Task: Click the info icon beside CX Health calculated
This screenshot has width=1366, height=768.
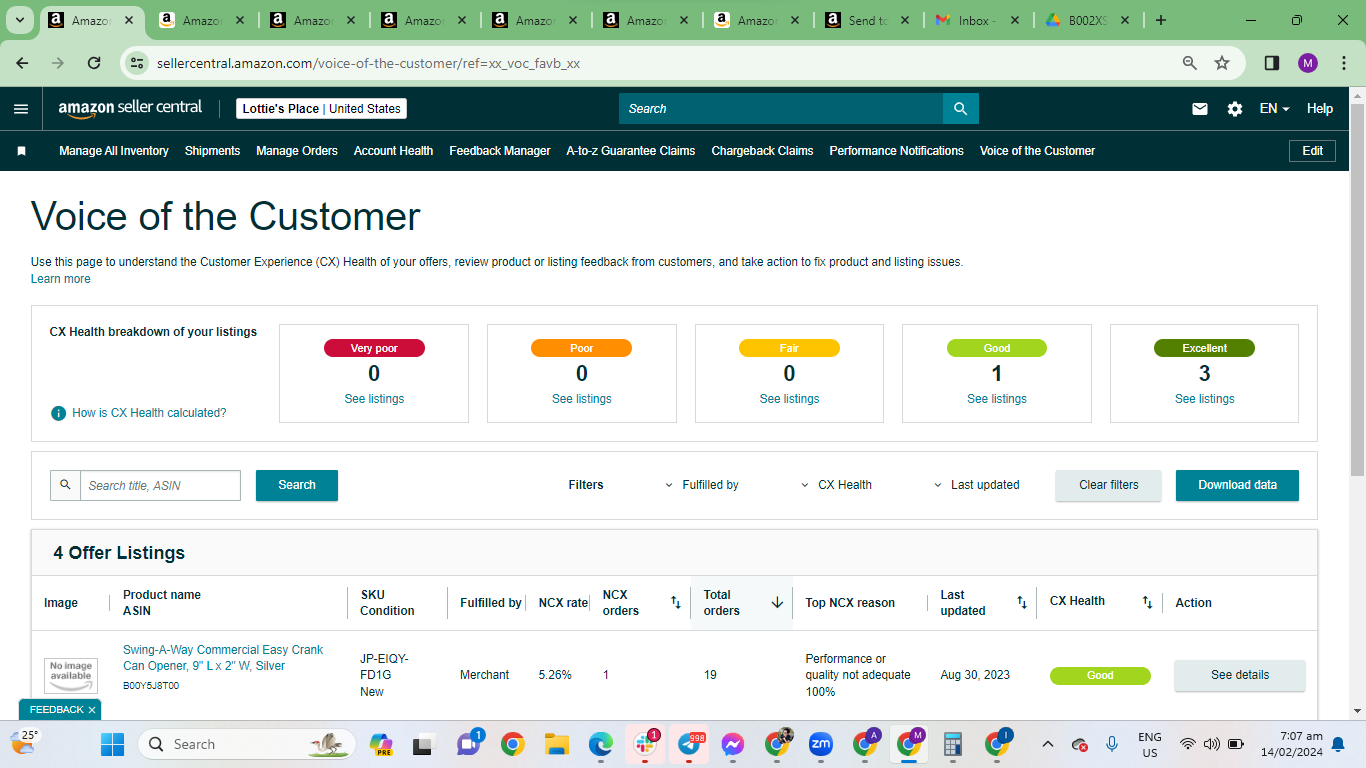Action: tap(59, 413)
